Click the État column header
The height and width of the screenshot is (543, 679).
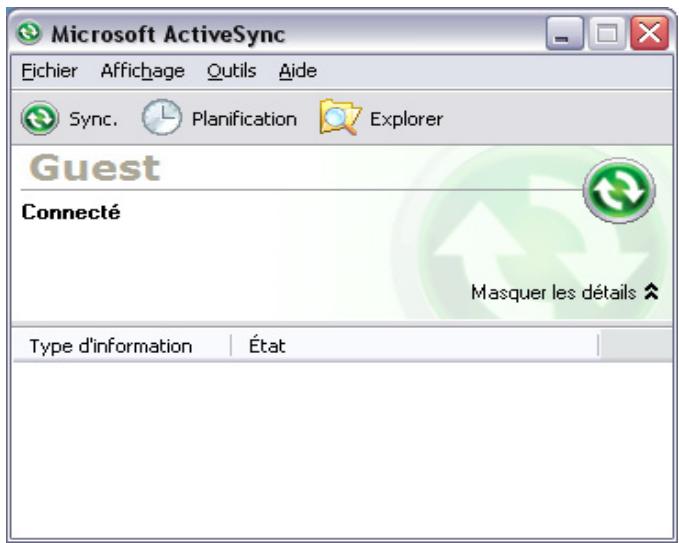(x=415, y=346)
